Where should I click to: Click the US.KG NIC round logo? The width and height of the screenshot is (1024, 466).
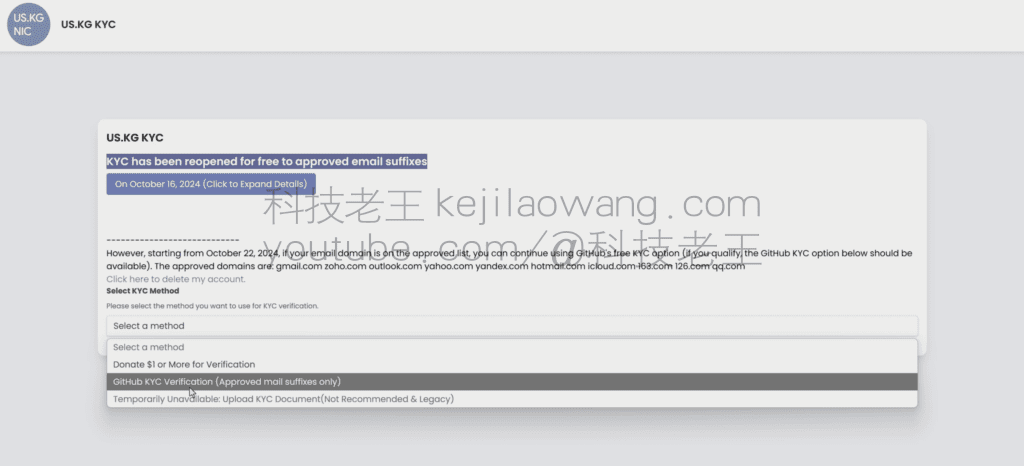tap(28, 25)
